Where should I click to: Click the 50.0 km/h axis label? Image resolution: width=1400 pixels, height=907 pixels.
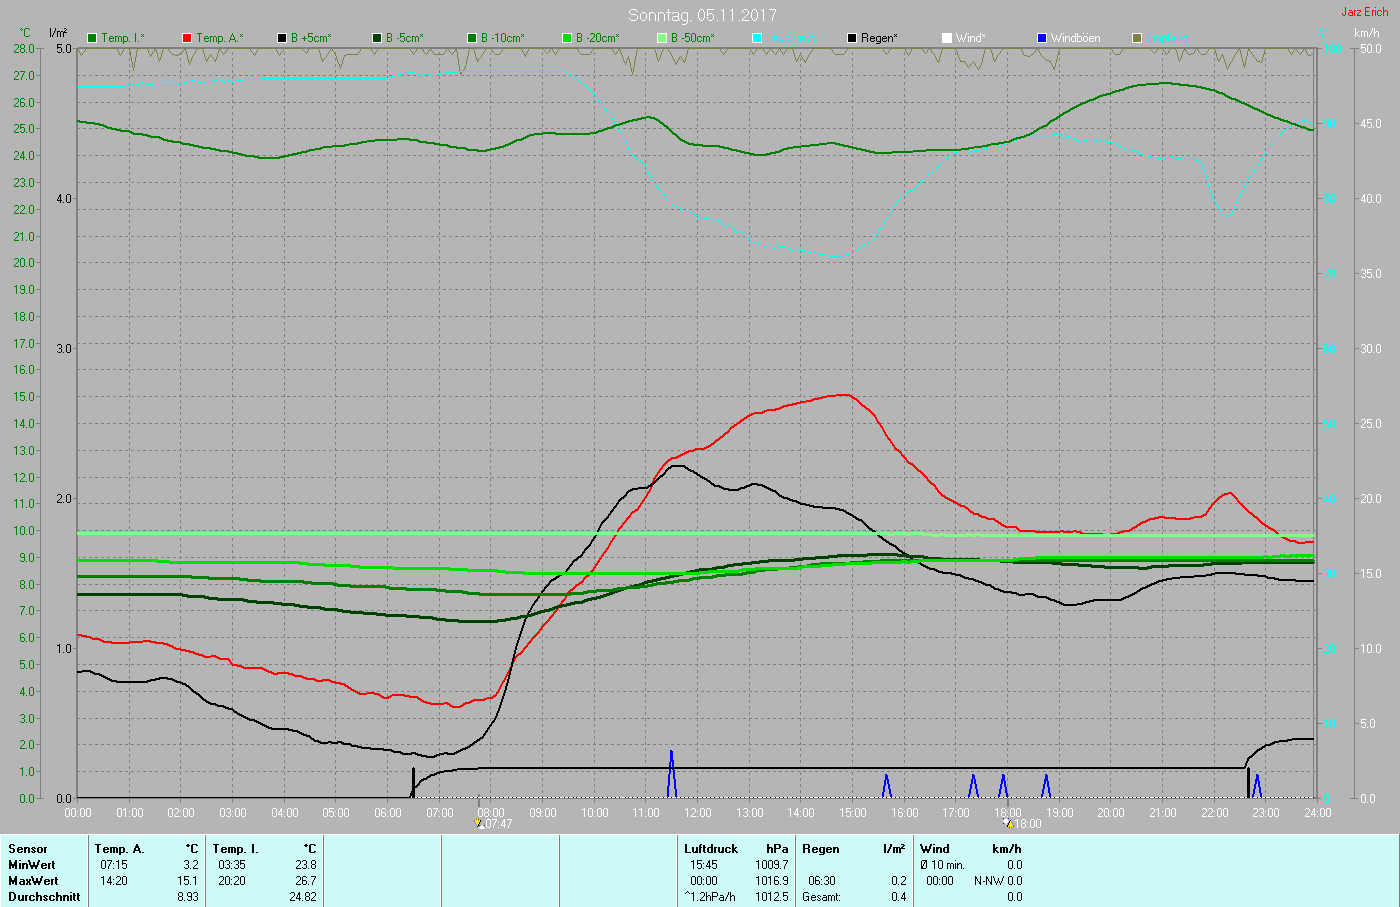1369,49
